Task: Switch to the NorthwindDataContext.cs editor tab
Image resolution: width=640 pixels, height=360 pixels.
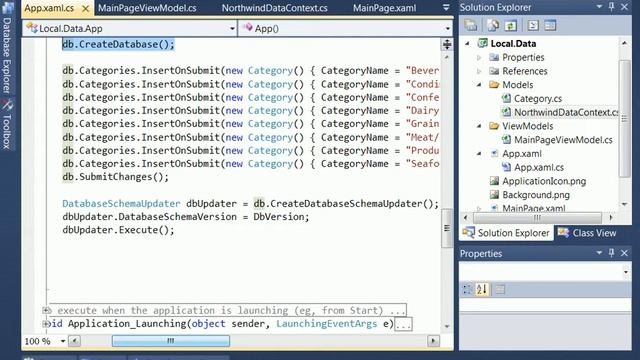Action: [x=274, y=8]
